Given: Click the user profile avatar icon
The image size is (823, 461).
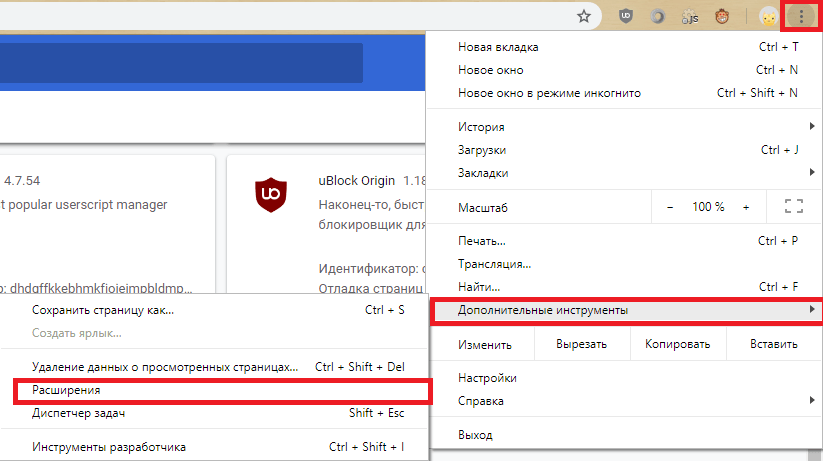Looking at the screenshot, I should pyautogui.click(x=768, y=17).
